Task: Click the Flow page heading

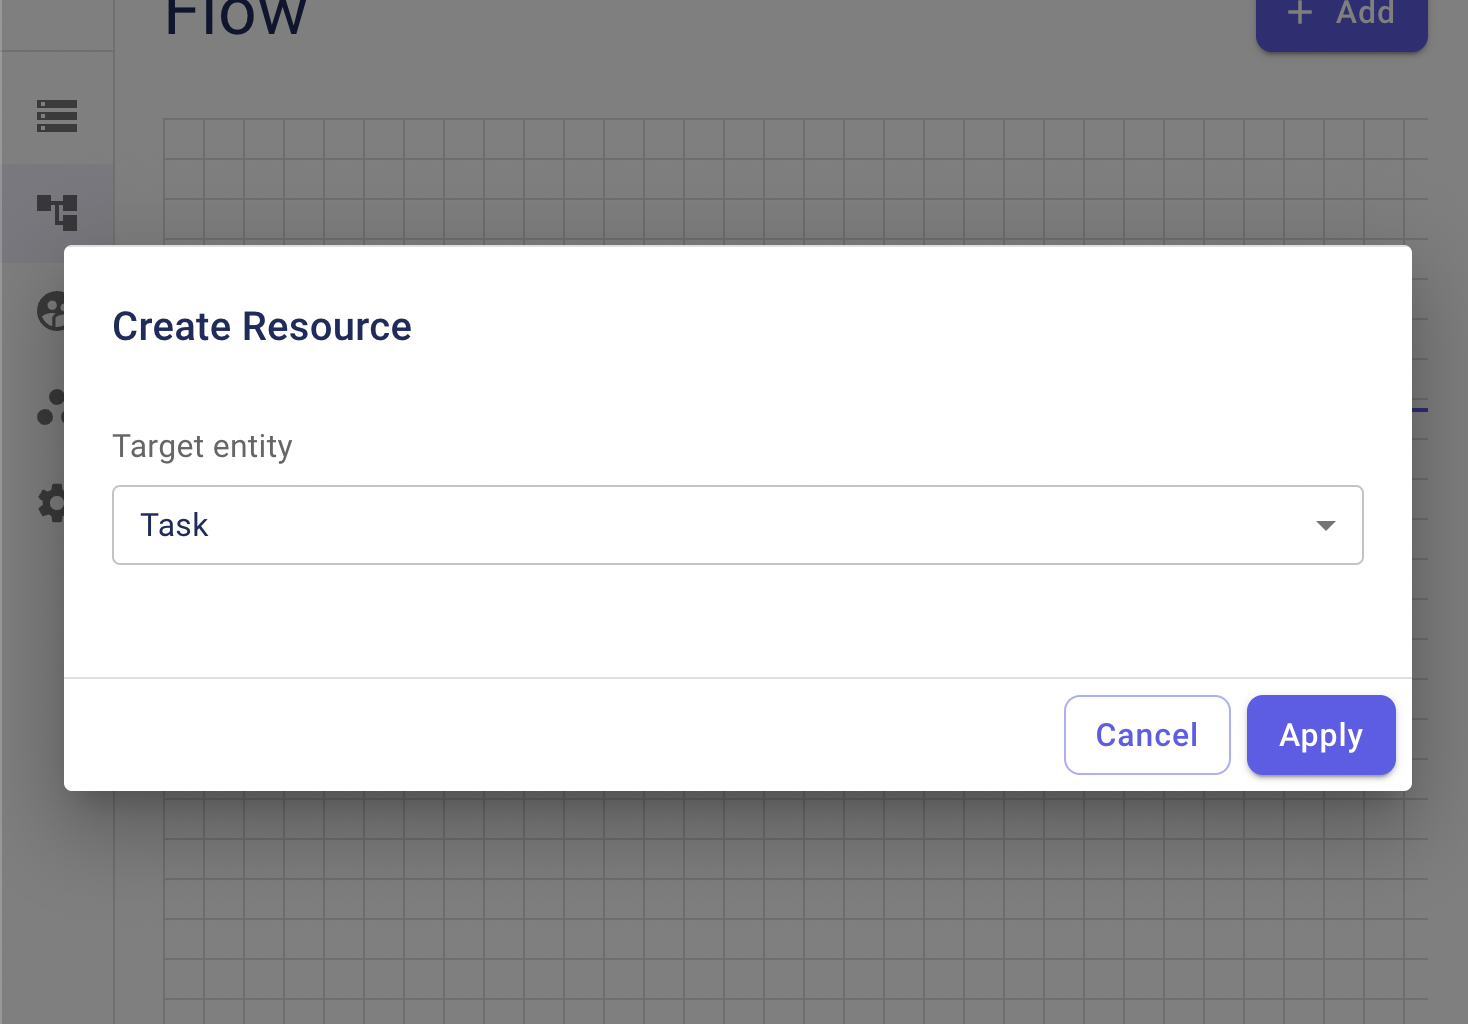Action: tap(235, 18)
